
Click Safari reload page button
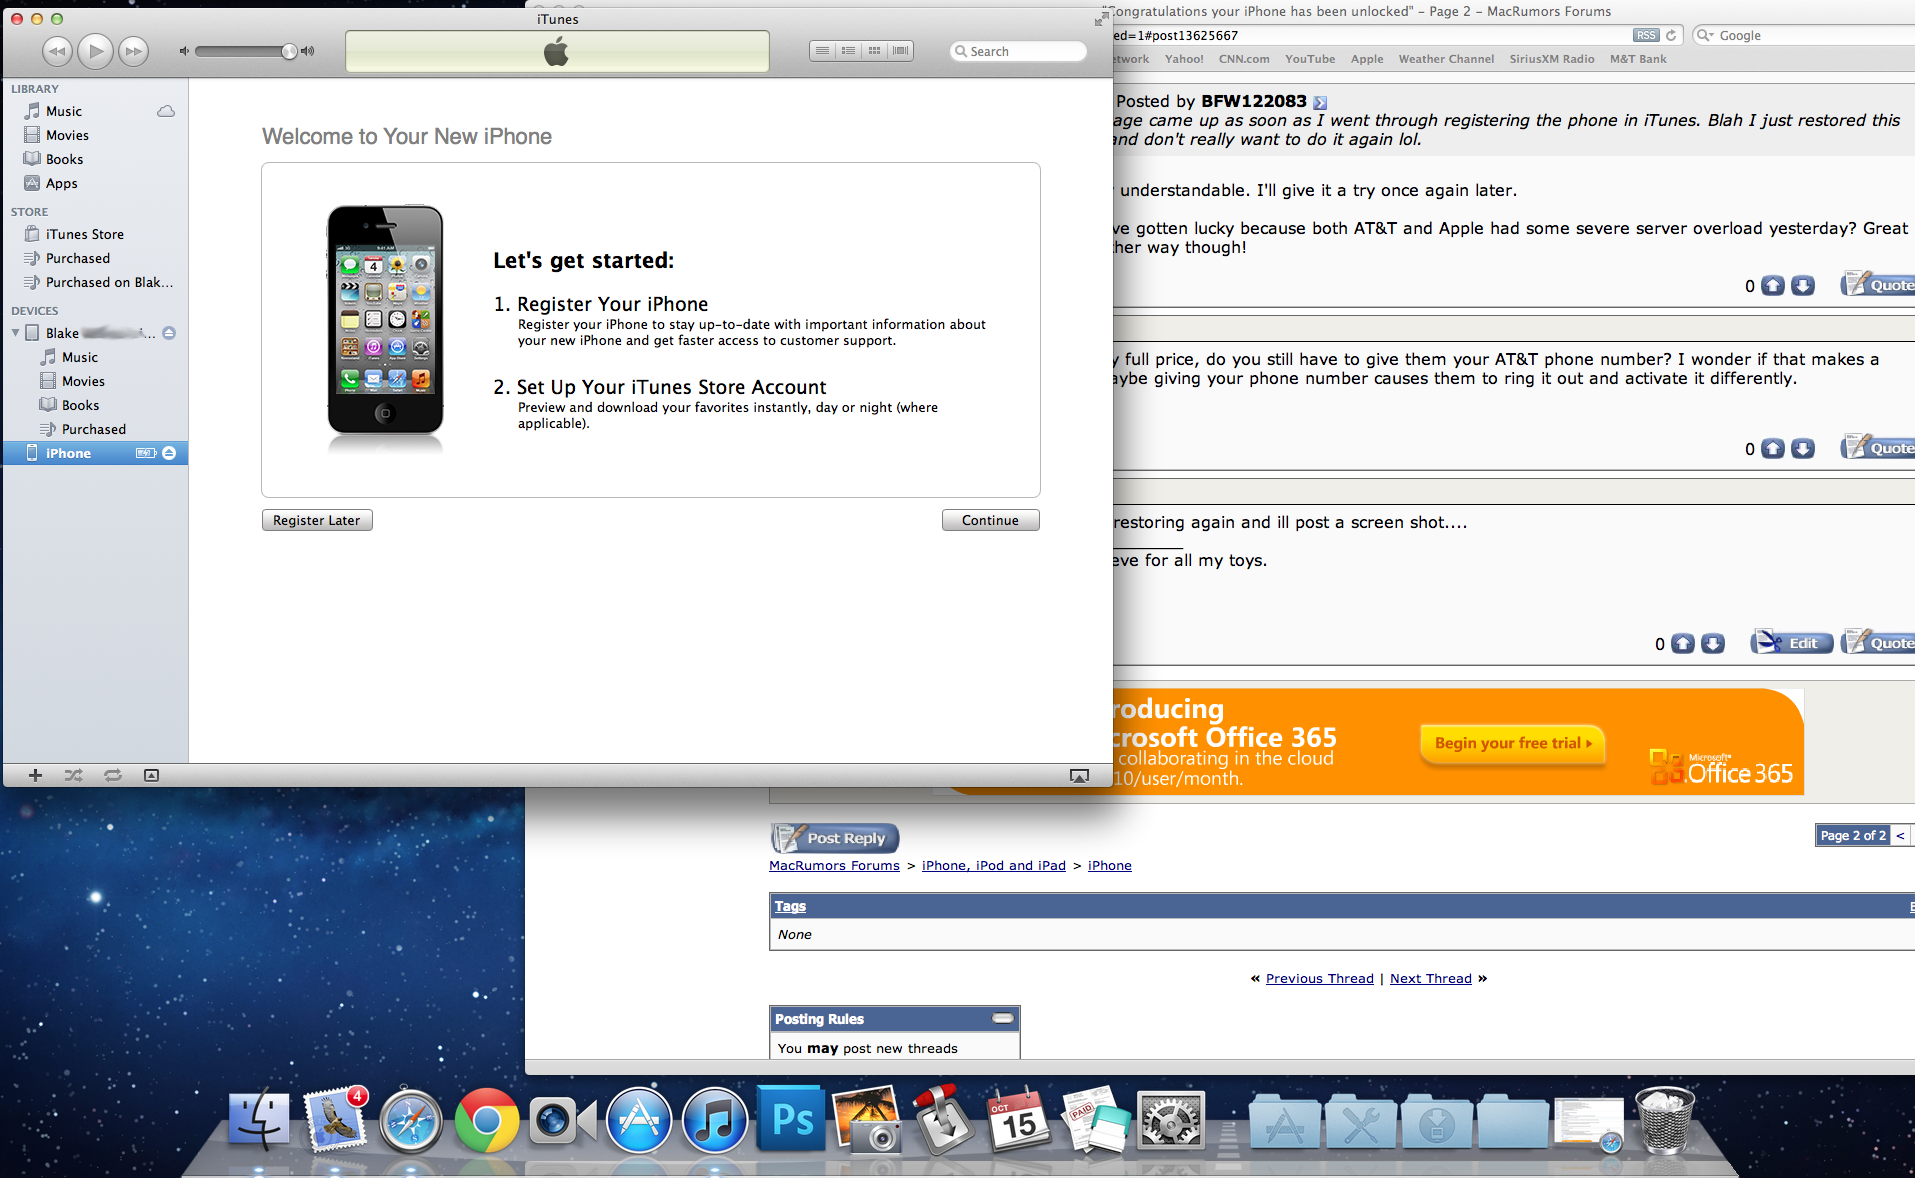[1671, 35]
